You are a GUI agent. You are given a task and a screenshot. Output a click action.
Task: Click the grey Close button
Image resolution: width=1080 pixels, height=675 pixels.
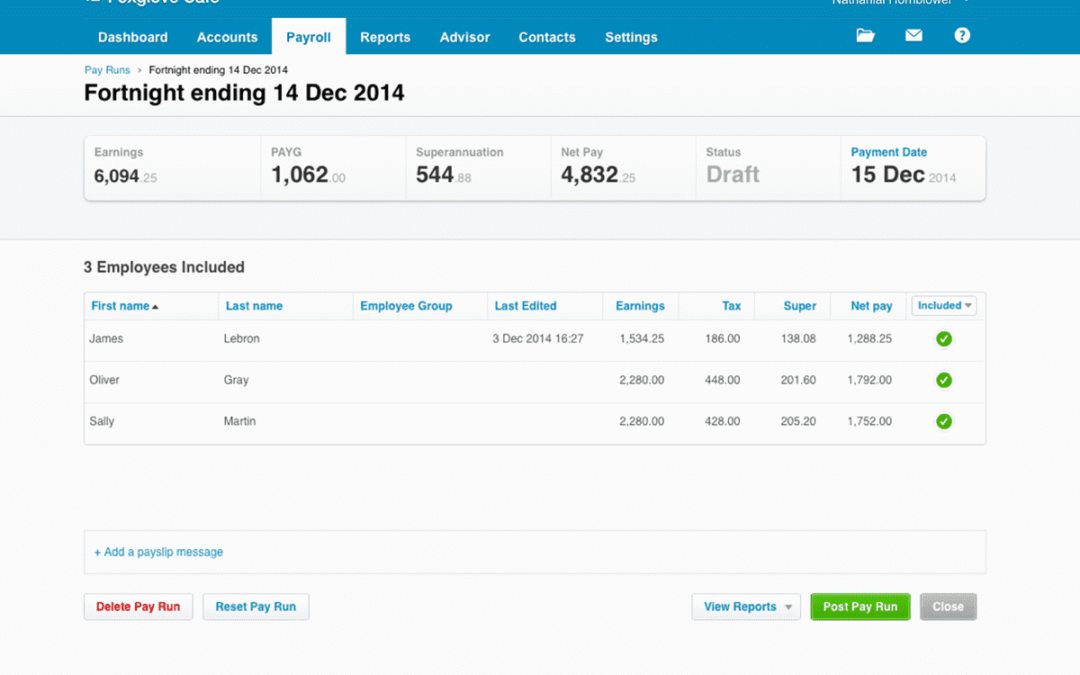(947, 607)
